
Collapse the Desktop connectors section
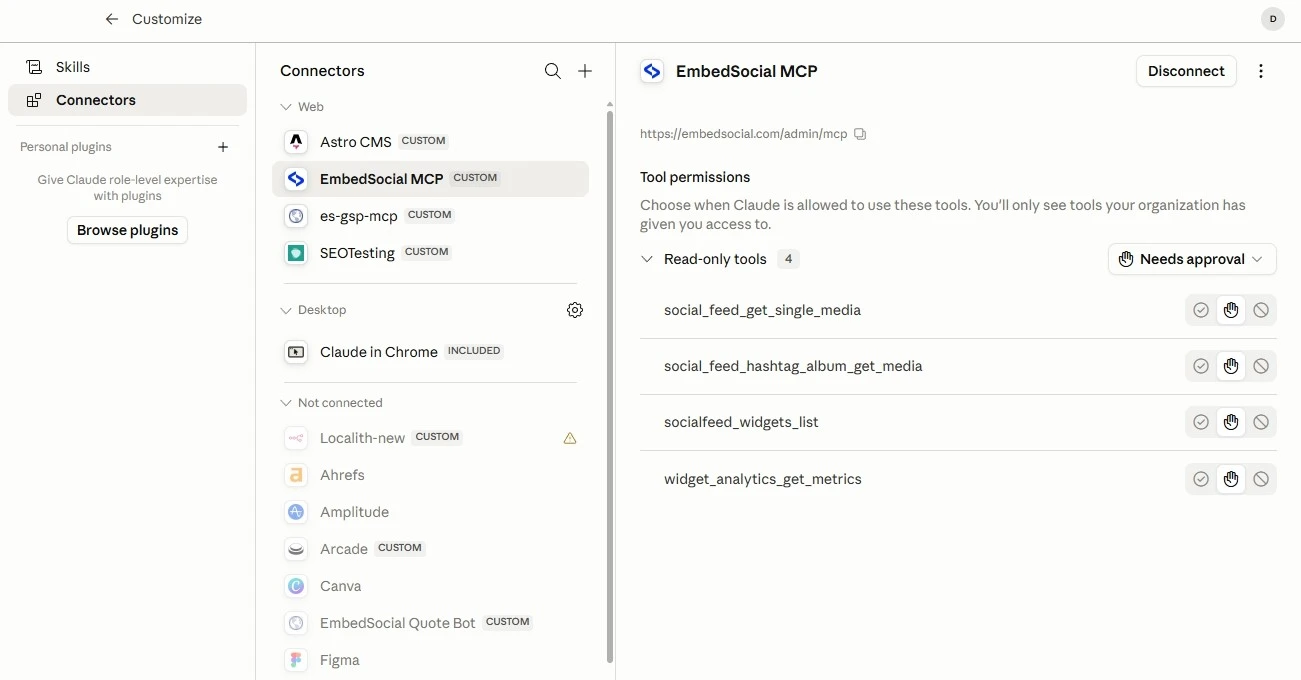[x=286, y=310]
